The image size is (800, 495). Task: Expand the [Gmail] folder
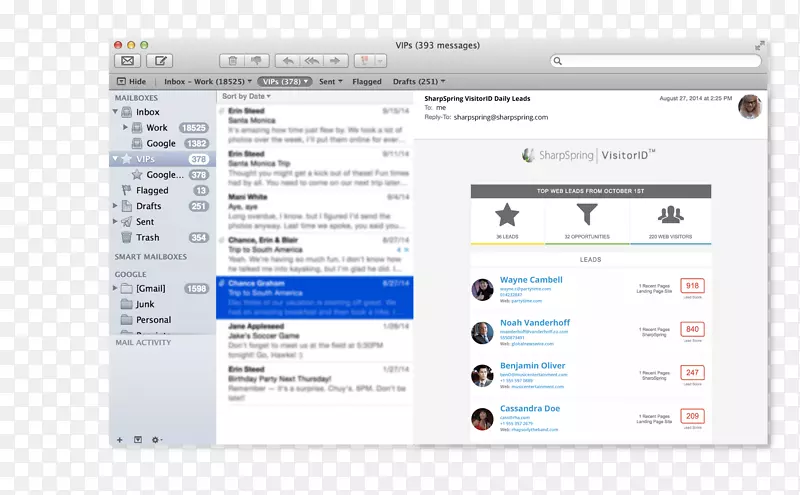click(116, 288)
